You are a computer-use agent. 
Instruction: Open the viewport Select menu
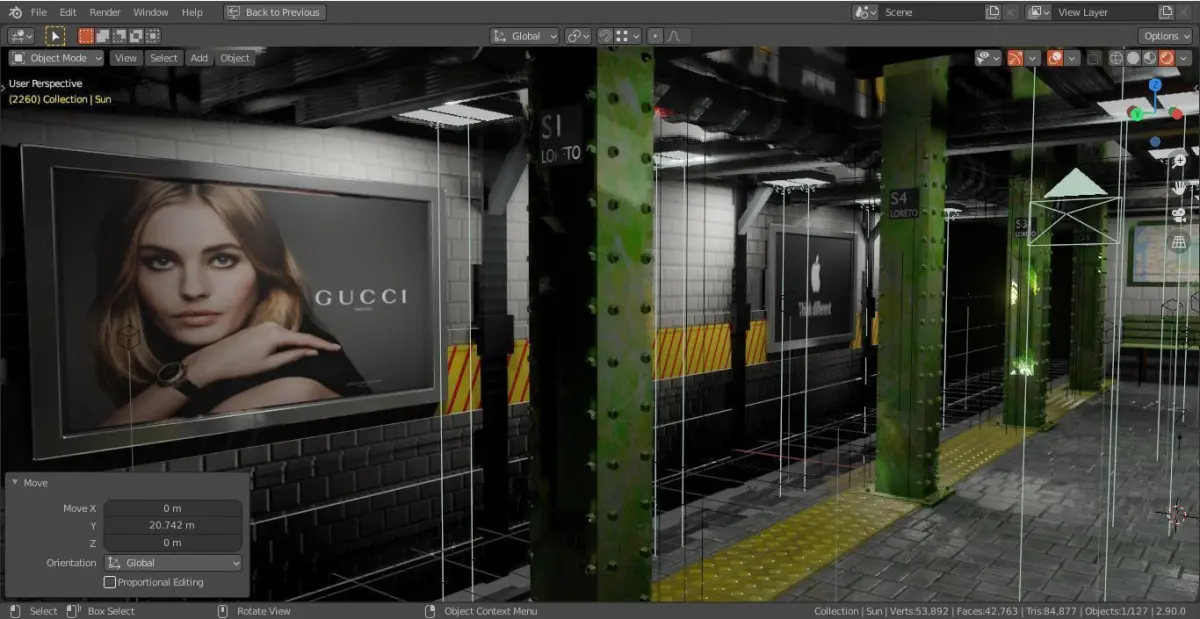[x=164, y=58]
